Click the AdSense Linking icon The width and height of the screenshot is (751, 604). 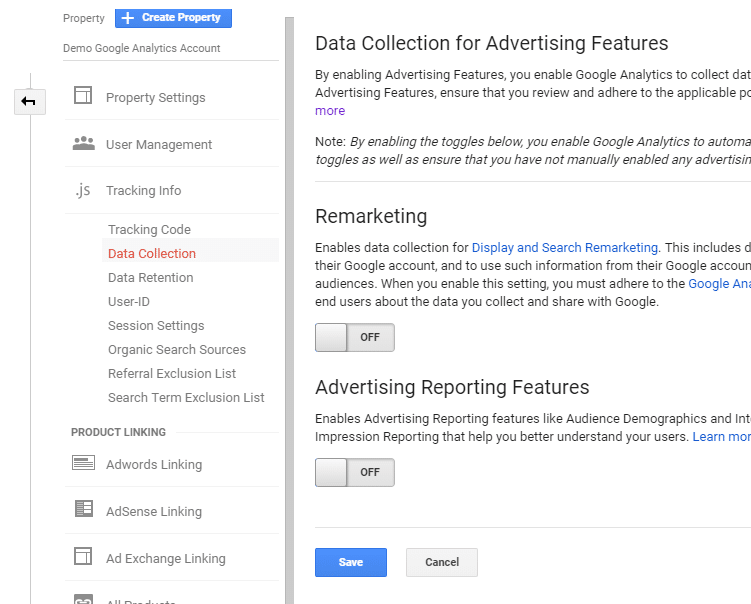[84, 509]
